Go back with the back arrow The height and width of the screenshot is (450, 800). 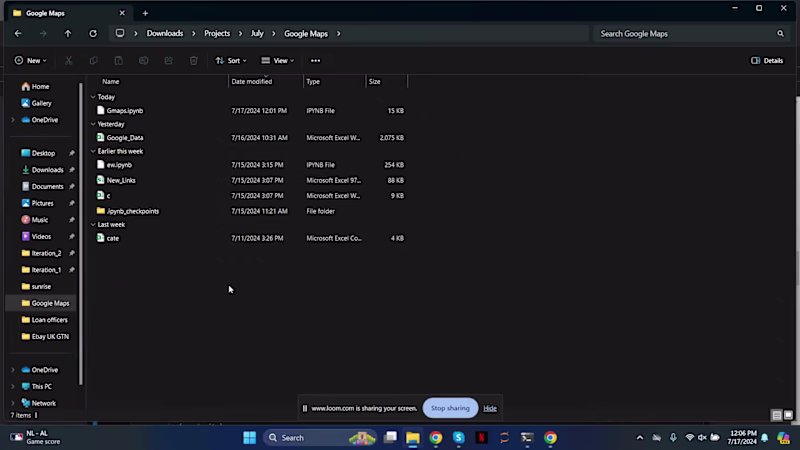coord(18,34)
